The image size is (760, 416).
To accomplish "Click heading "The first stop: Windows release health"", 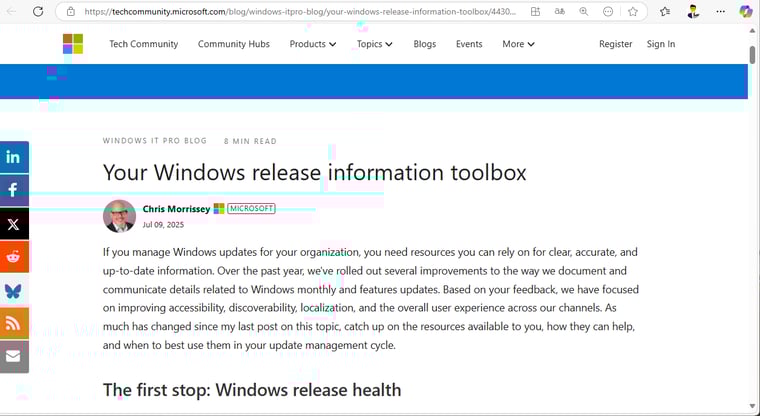I will (252, 390).
